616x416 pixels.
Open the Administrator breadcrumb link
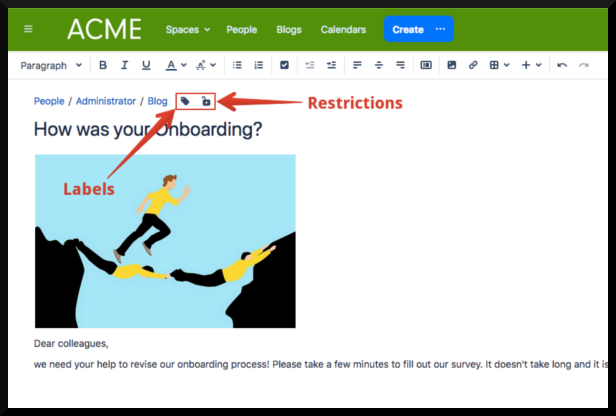click(106, 101)
